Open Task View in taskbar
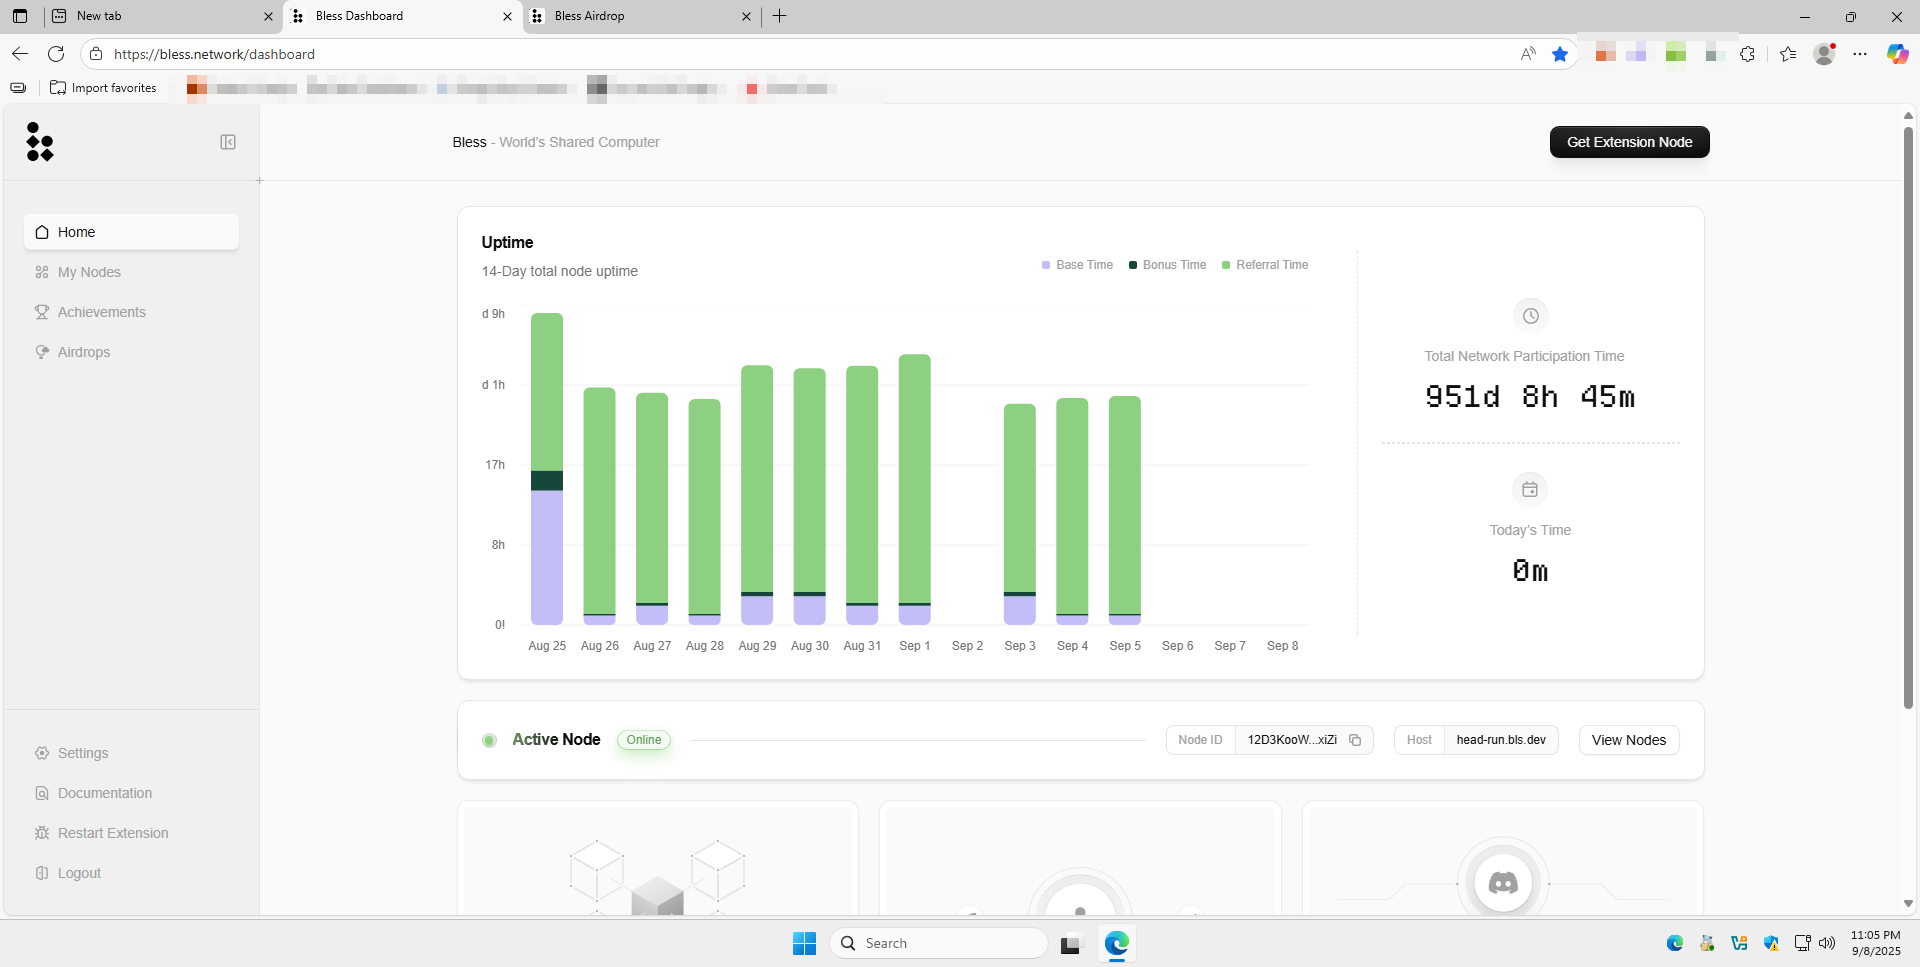 coord(1071,943)
